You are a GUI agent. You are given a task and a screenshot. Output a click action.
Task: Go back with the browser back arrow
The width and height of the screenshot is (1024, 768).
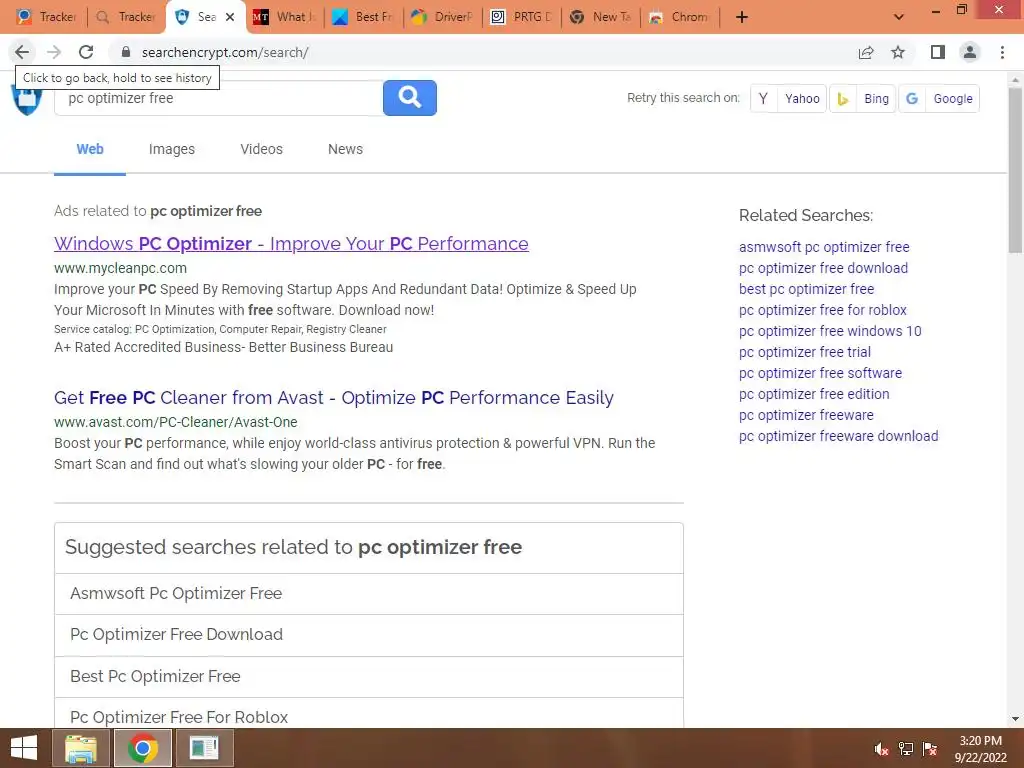pos(22,52)
